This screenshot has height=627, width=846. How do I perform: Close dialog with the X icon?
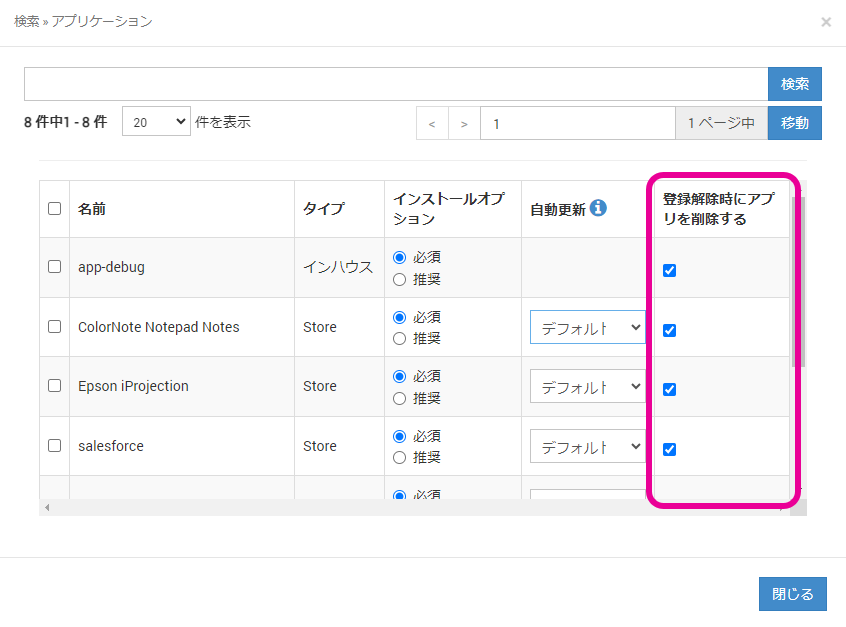point(825,22)
